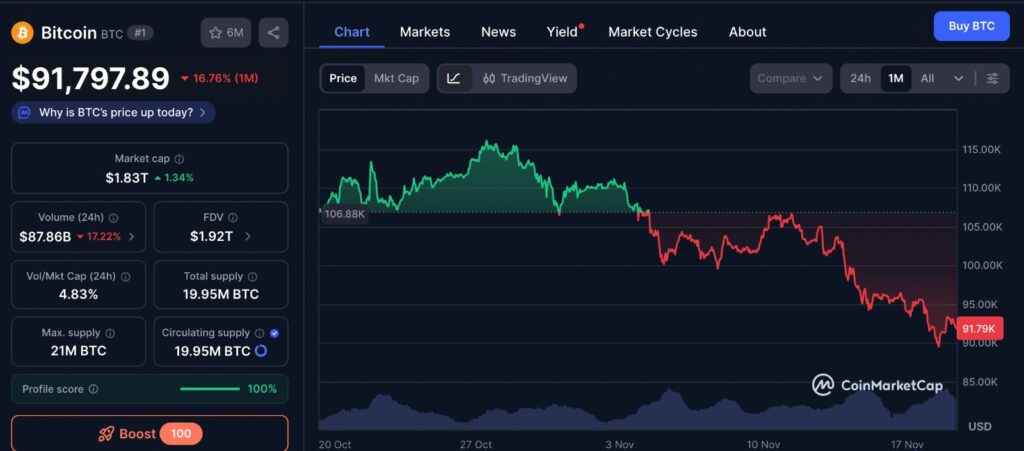Switch to the Markets tab

coord(424,32)
